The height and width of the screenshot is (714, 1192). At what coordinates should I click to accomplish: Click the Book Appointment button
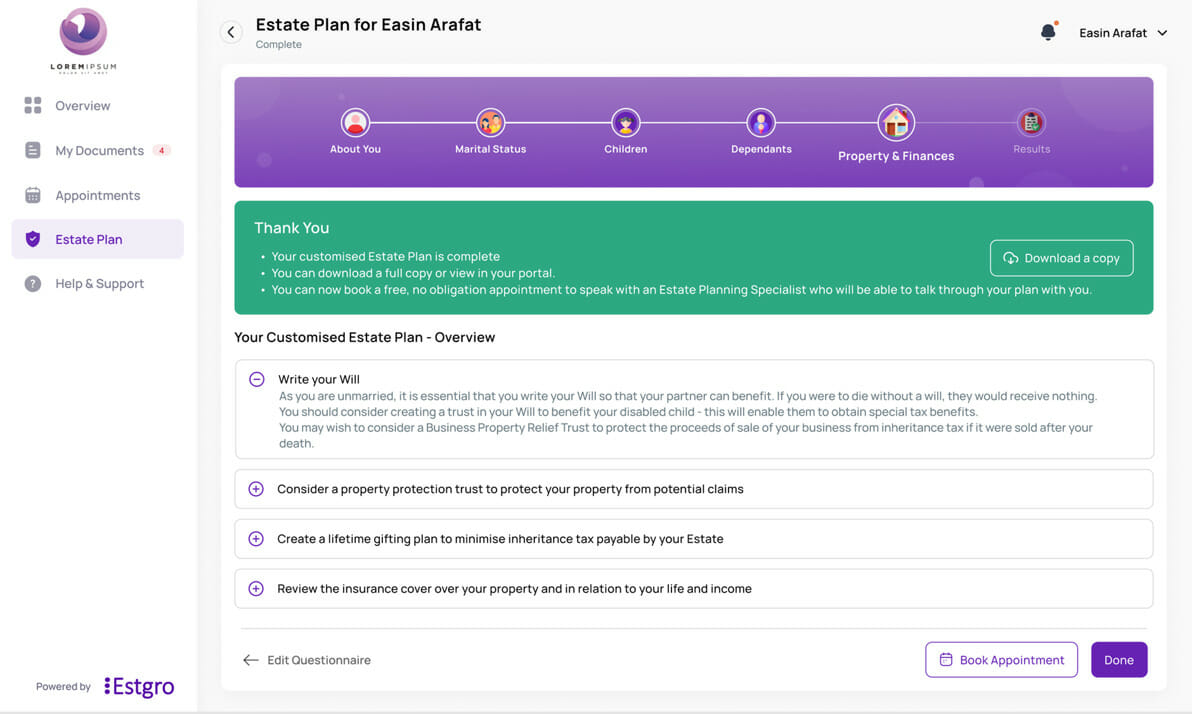tap(1001, 659)
